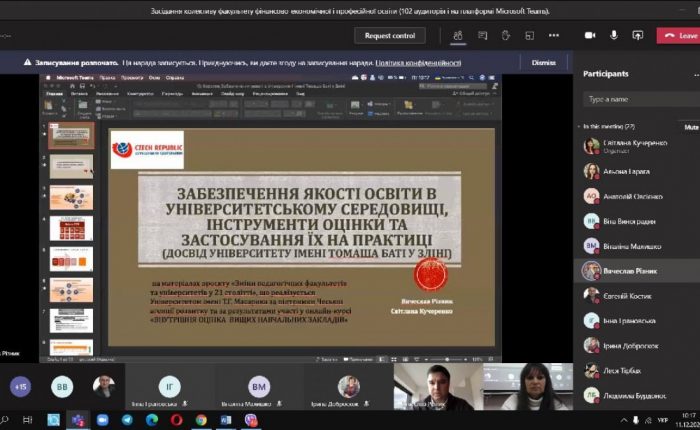
Task: Click the red Leave button
Action: 678,36
